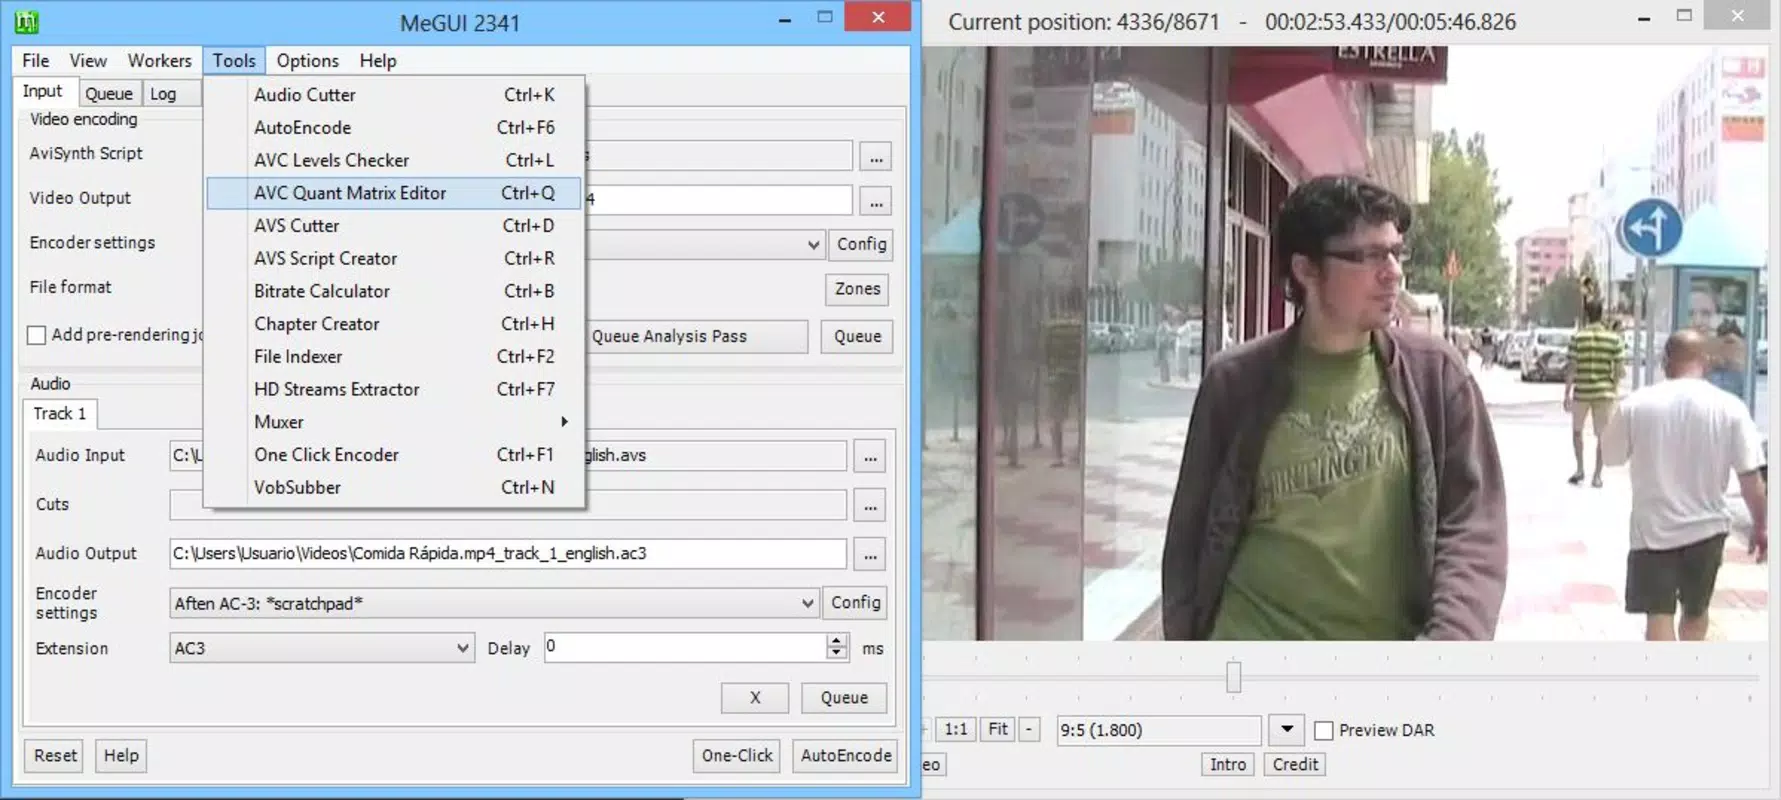Browse for Cuts file
Screen dimensions: 1781x800
coord(870,506)
